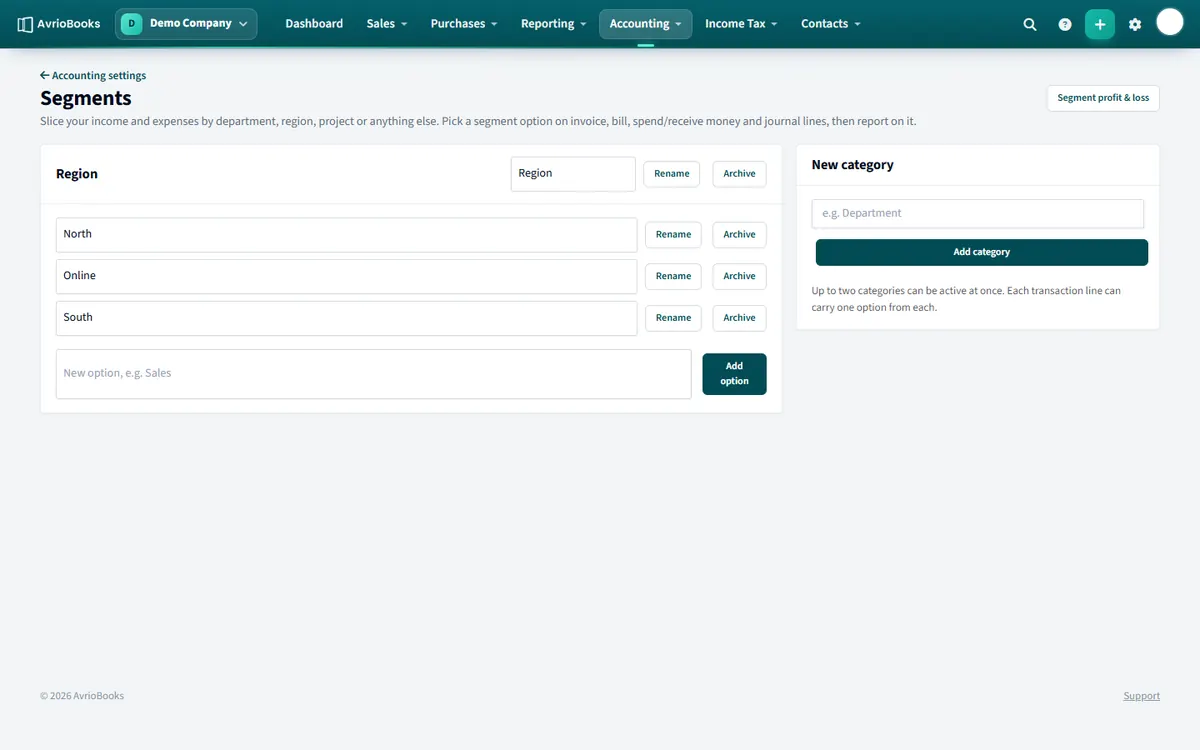Click the © 2026 AvrioBooks footer text

(x=82, y=696)
